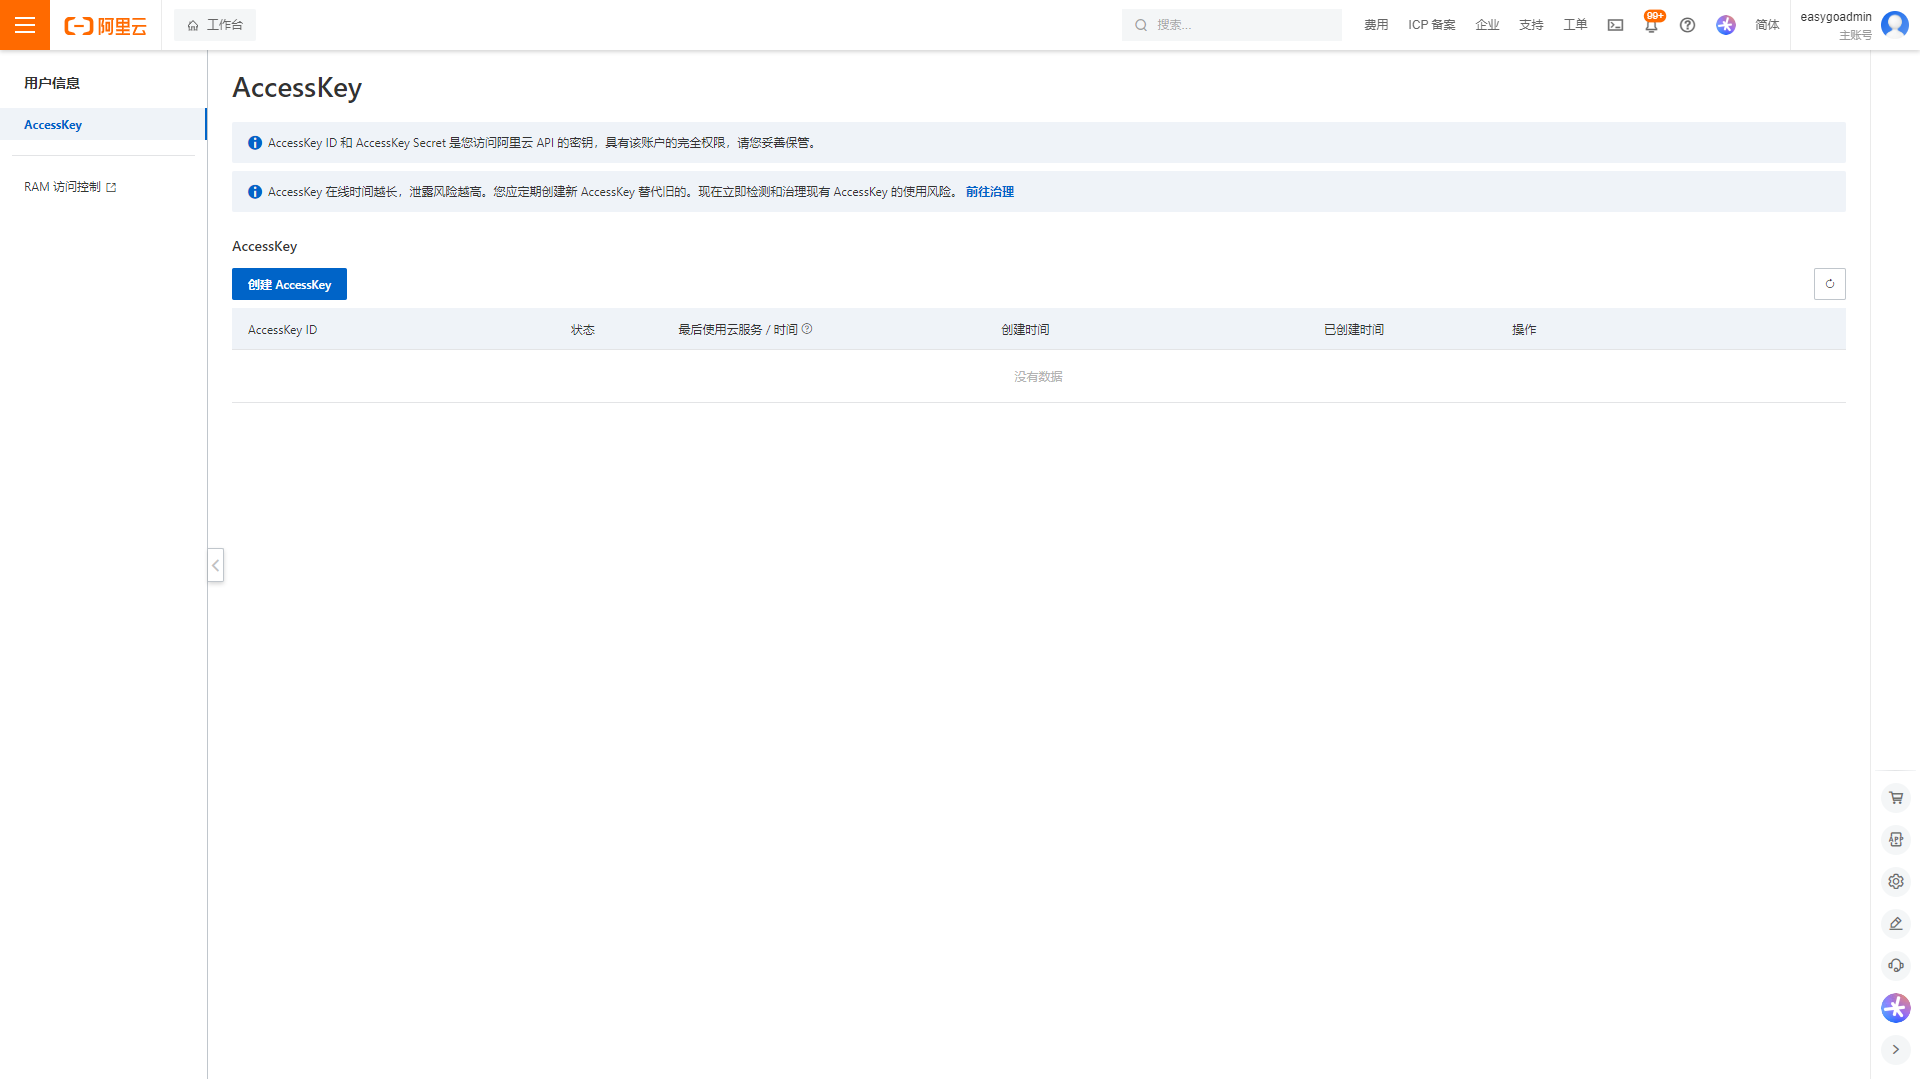Click the 创建 AccessKey button
This screenshot has width=1920, height=1079.
289,284
